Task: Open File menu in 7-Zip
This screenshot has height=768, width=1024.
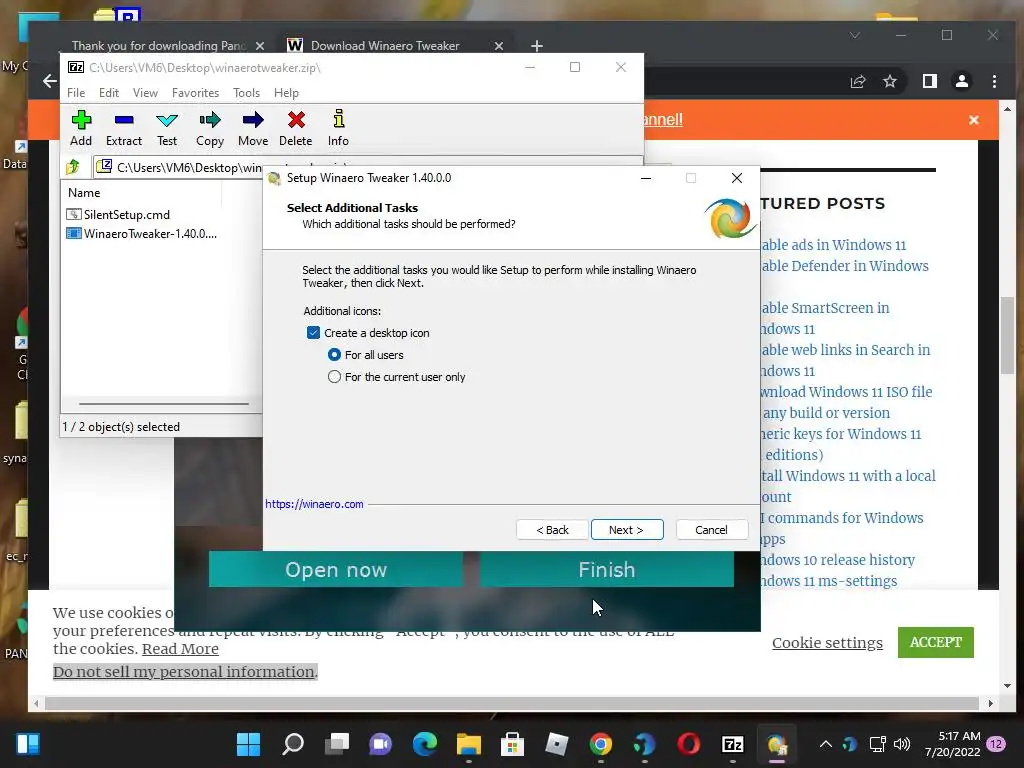Action: (76, 93)
